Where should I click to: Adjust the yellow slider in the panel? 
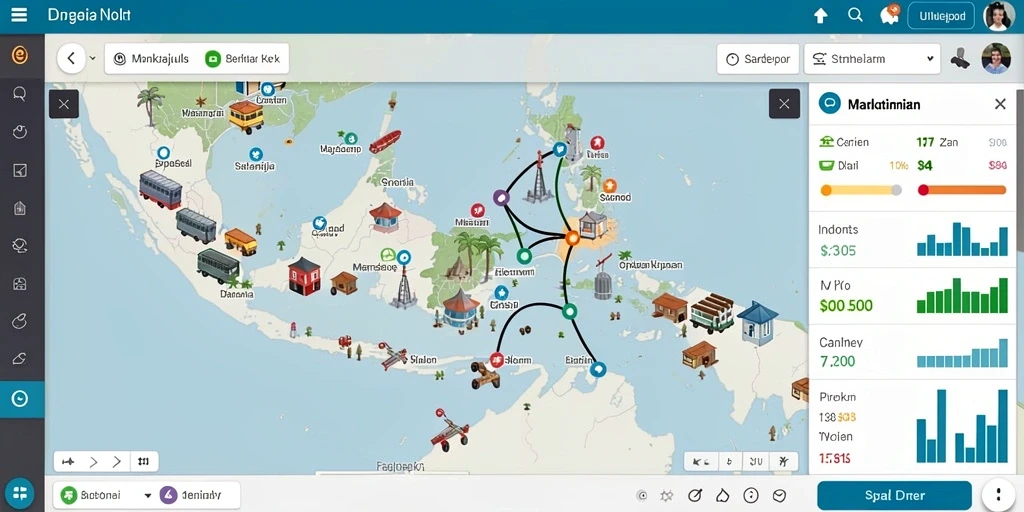point(861,190)
